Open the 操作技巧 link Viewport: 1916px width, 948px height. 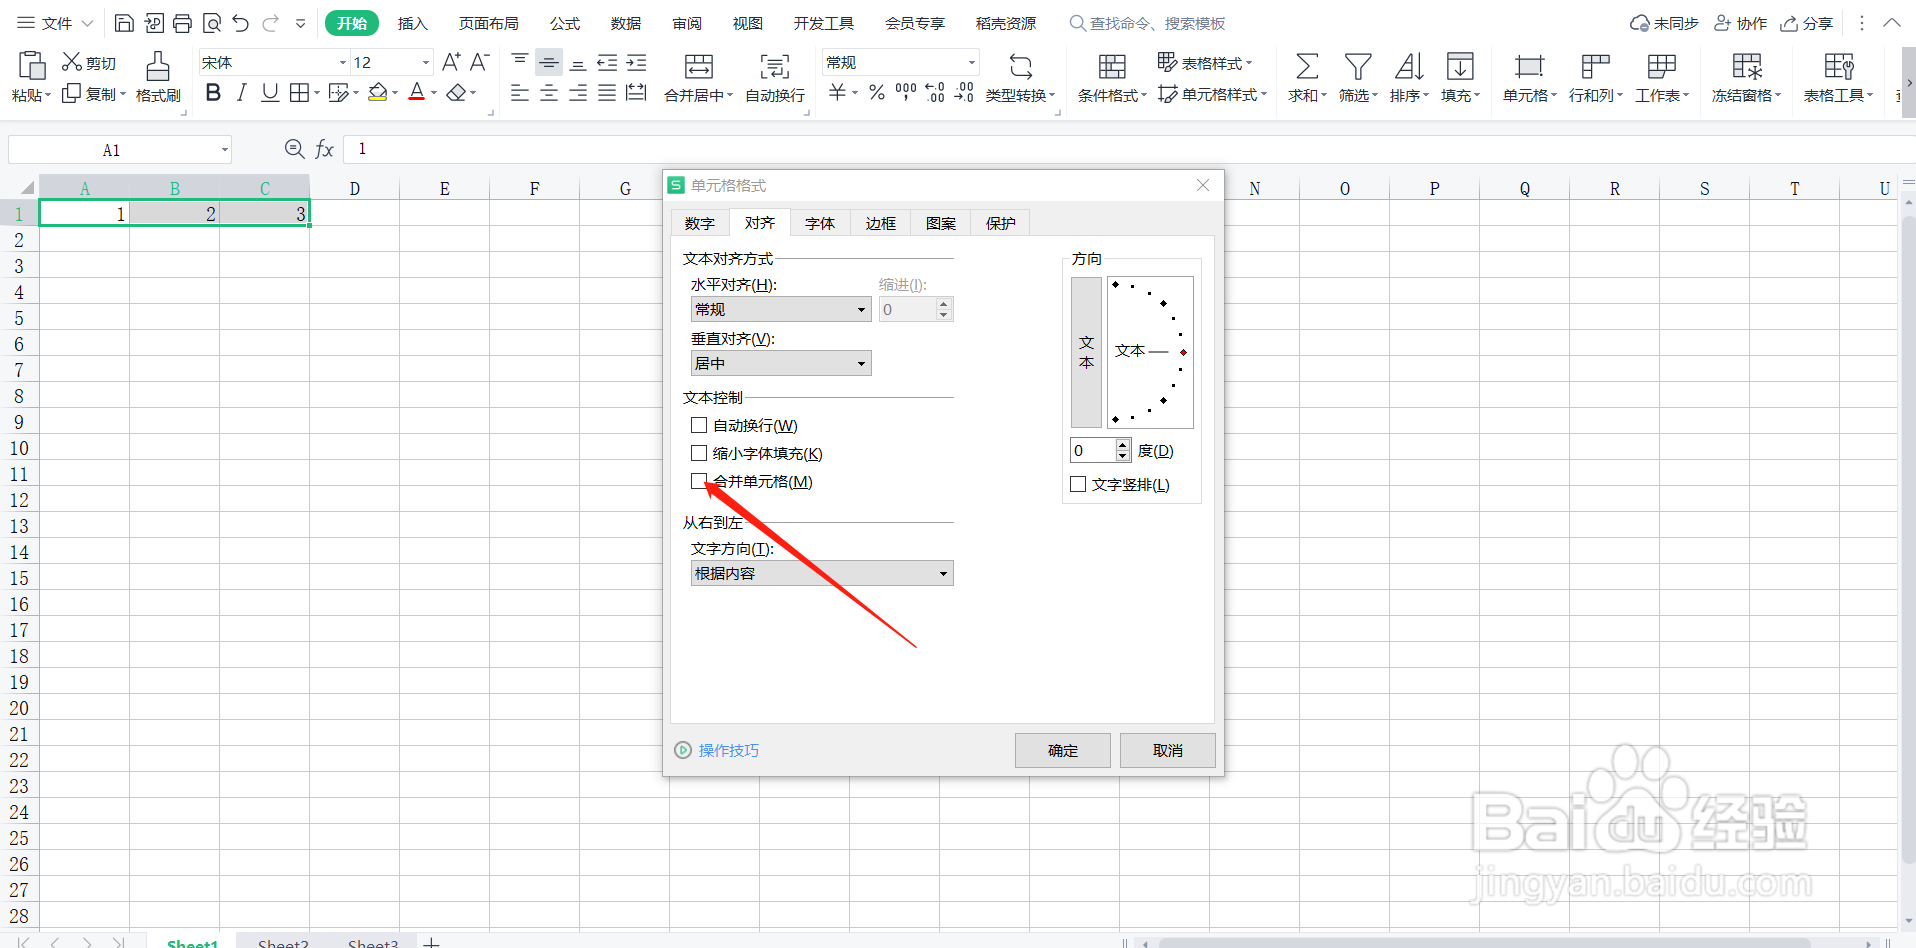[x=728, y=750]
